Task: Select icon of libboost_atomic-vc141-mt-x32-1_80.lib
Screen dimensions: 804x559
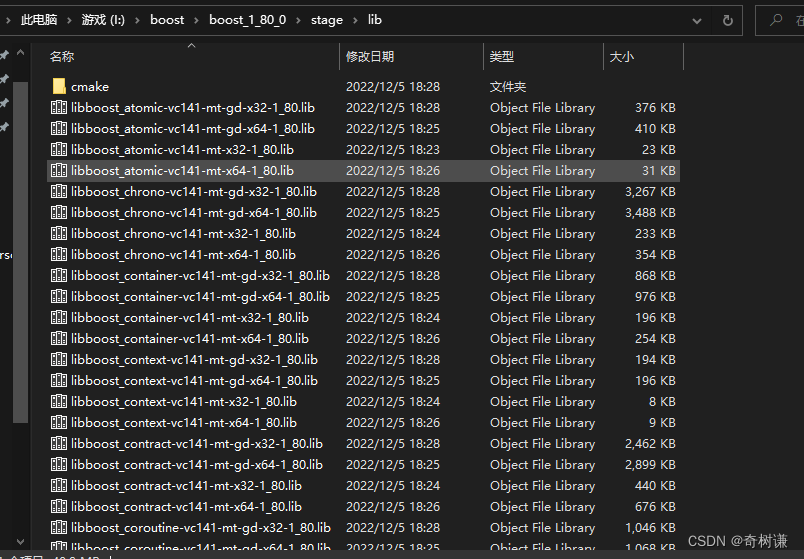Action: click(x=59, y=149)
